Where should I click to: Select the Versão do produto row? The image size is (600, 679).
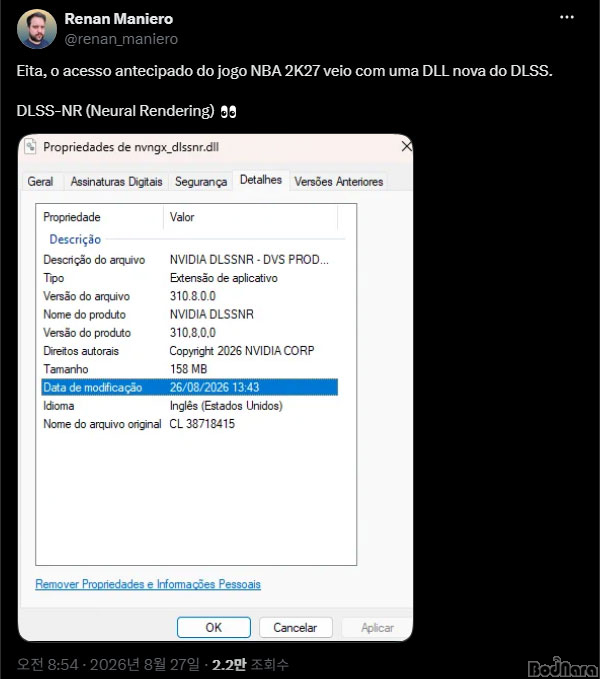(190, 333)
